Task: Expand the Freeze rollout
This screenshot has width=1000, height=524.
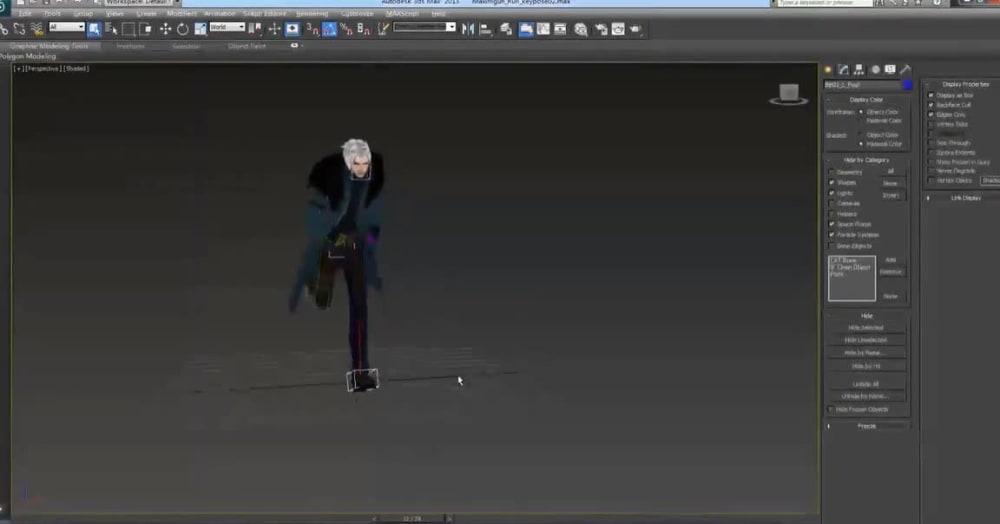Action: 867,426
